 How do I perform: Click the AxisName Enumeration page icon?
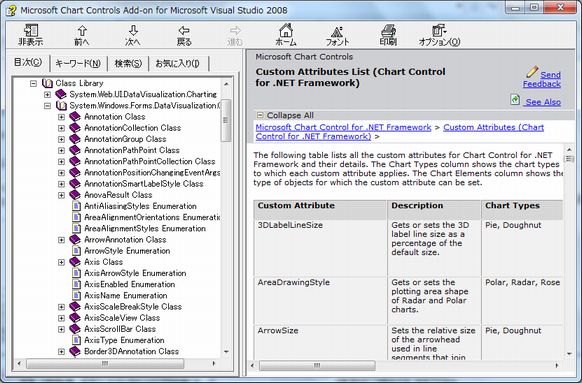coord(76,295)
